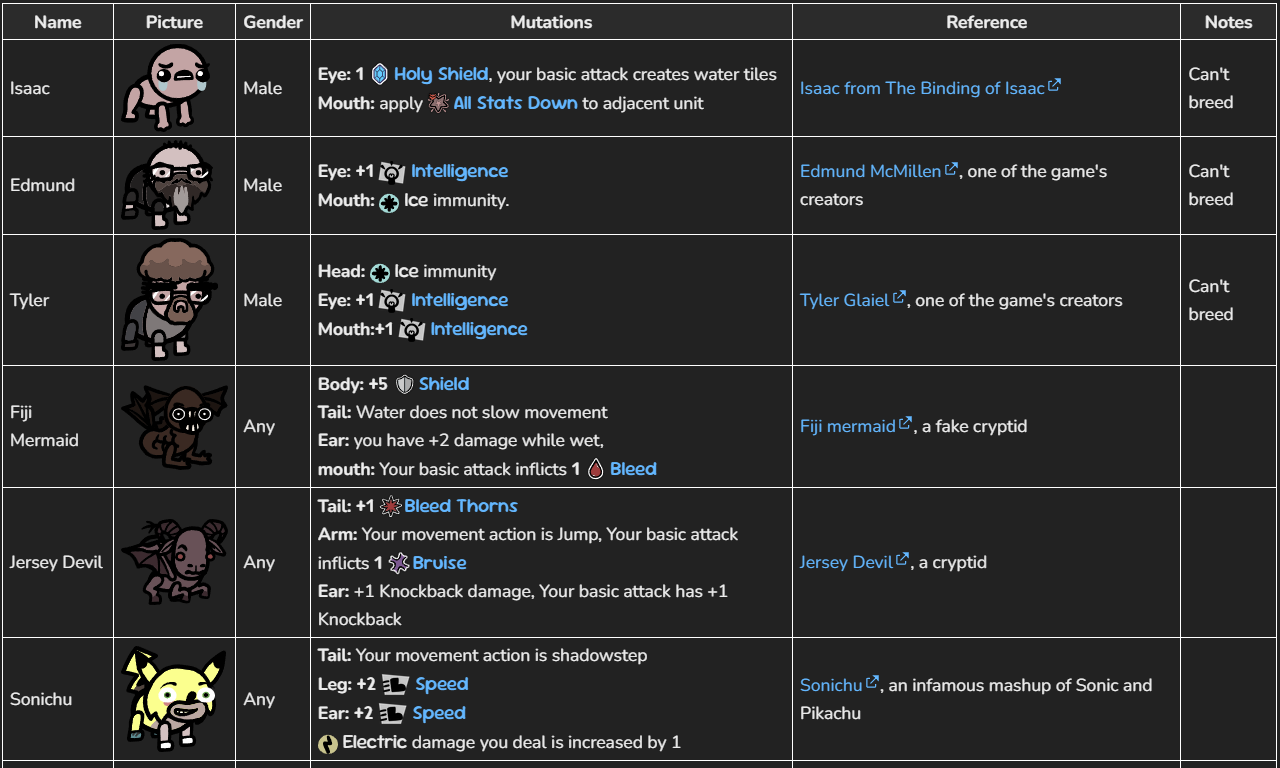The width and height of the screenshot is (1280, 768).
Task: Open the Tyler Glaiel reference link
Action: coord(844,300)
